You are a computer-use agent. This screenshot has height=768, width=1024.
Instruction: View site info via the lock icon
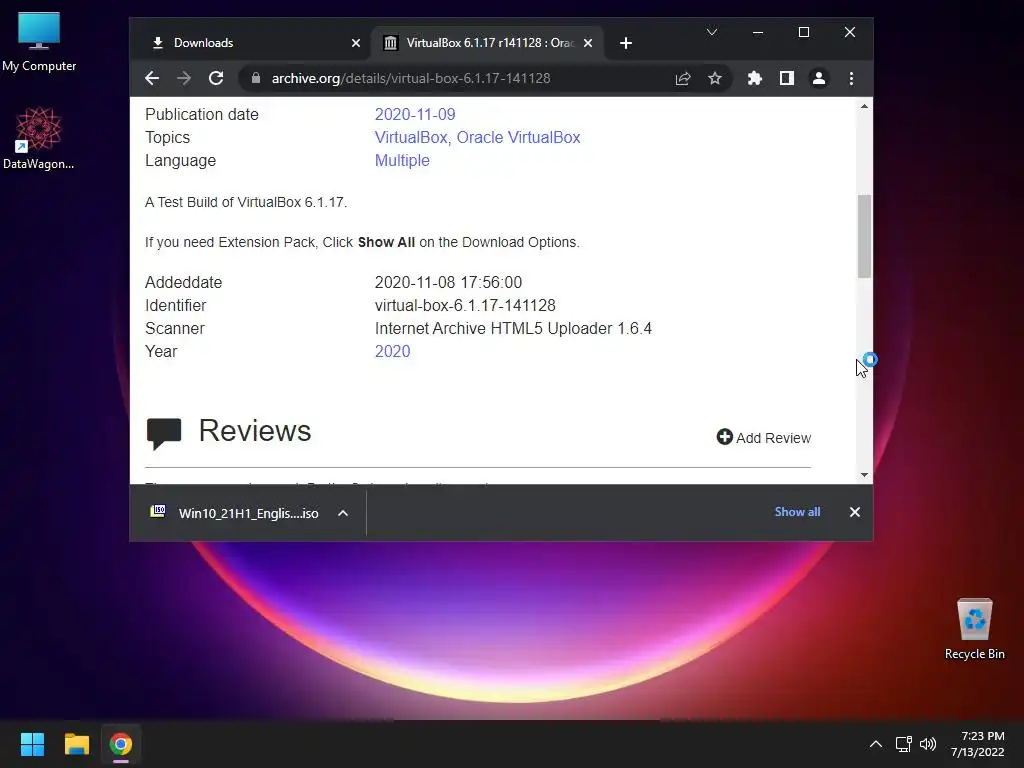(x=256, y=78)
